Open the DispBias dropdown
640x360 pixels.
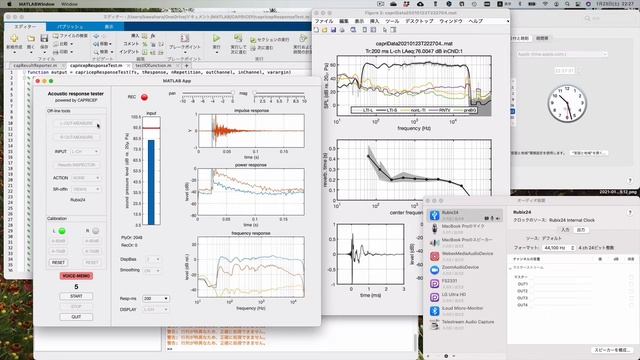click(x=153, y=260)
